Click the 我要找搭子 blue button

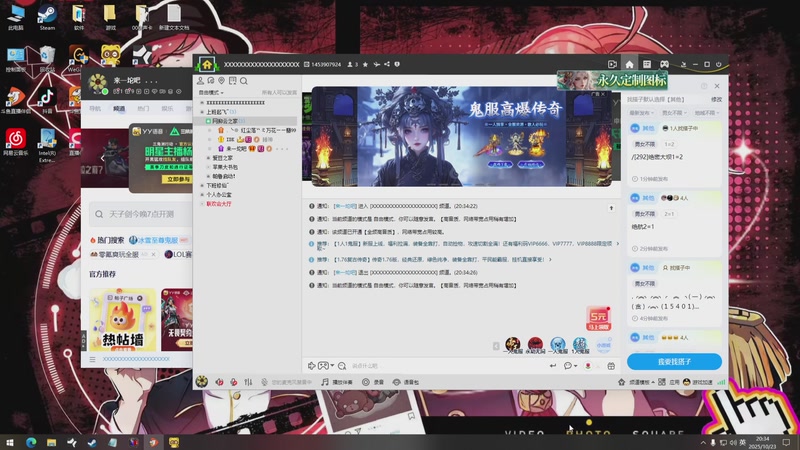click(x=674, y=361)
